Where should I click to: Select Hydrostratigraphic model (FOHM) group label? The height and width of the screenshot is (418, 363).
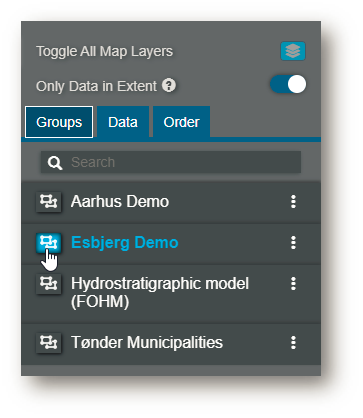pos(160,293)
